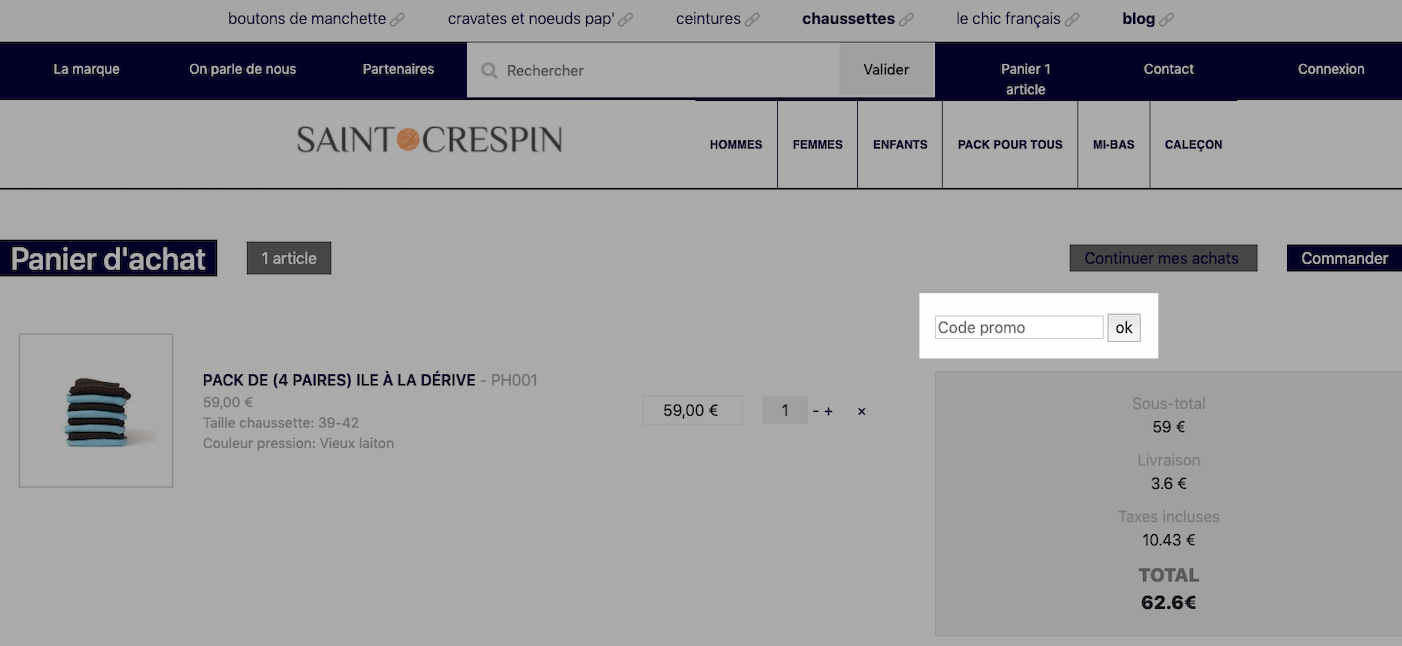Proceed with the Commander button
The image size is (1402, 646).
pyautogui.click(x=1344, y=258)
